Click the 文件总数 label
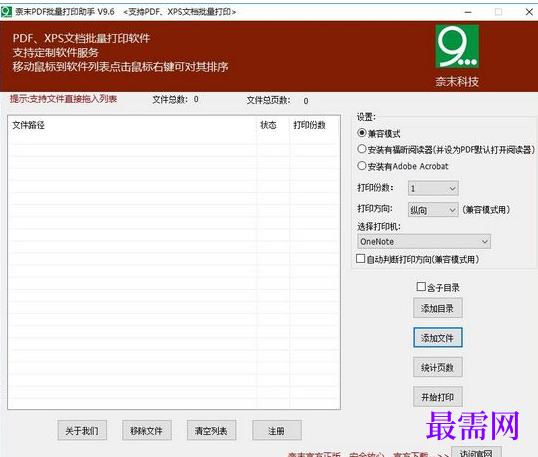The width and height of the screenshot is (538, 457). 170,99
